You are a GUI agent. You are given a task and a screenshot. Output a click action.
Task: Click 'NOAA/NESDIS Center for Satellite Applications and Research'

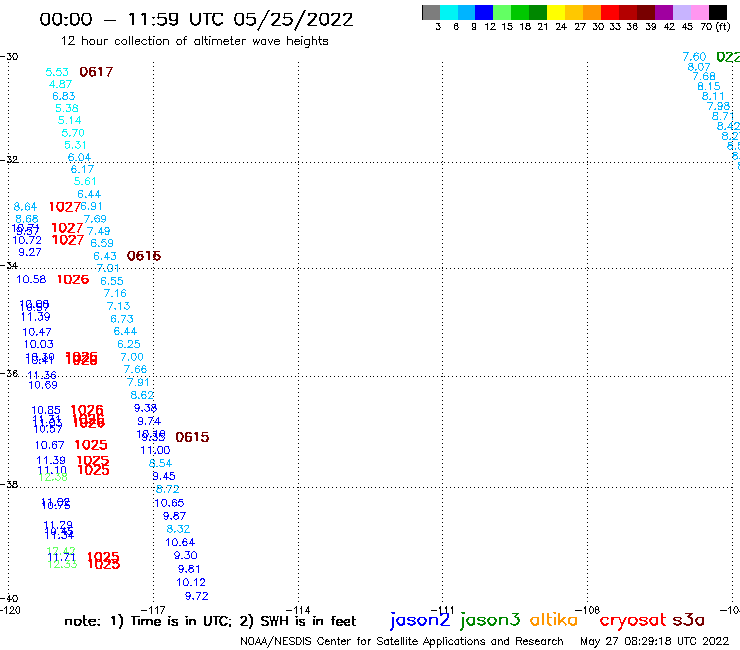tap(402, 642)
